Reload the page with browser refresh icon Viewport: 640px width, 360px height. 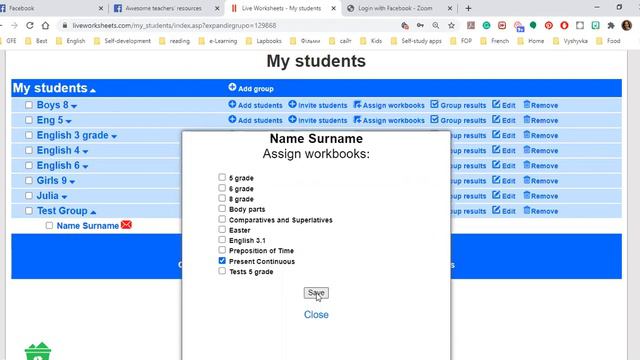[30, 25]
